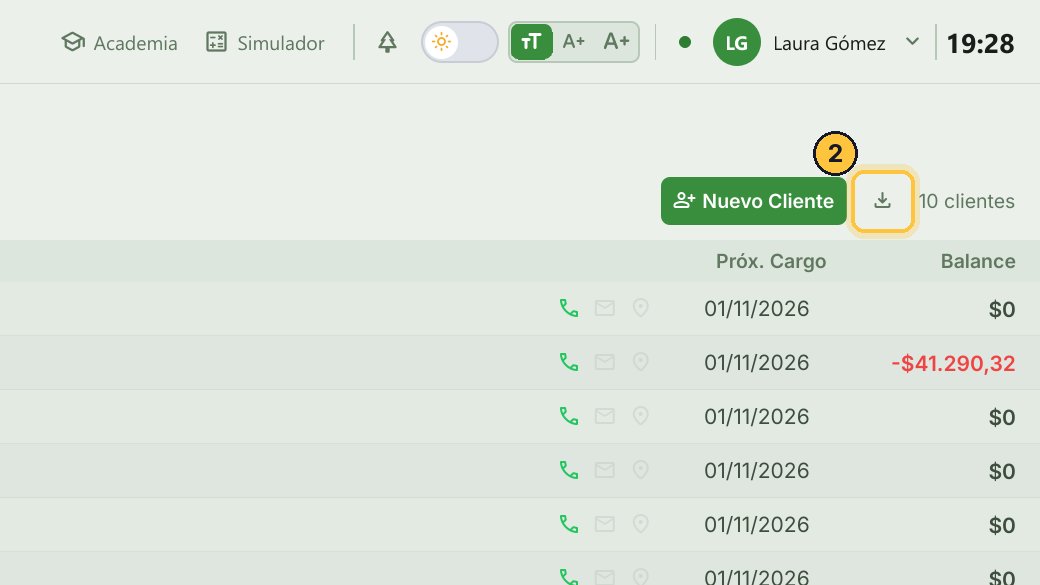Email the client with balance -$41.290,32
This screenshot has width=1040, height=585.
[604, 362]
